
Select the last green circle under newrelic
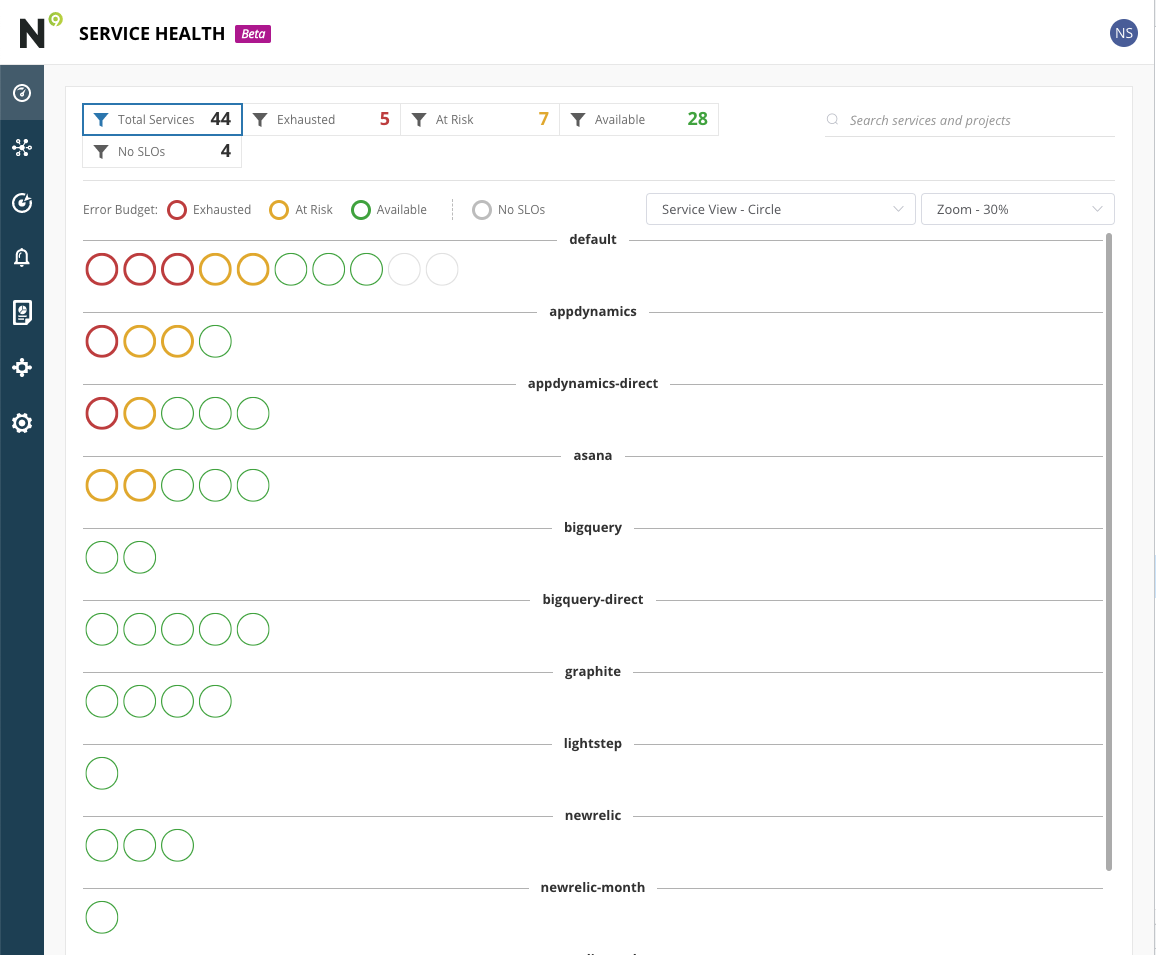(178, 846)
